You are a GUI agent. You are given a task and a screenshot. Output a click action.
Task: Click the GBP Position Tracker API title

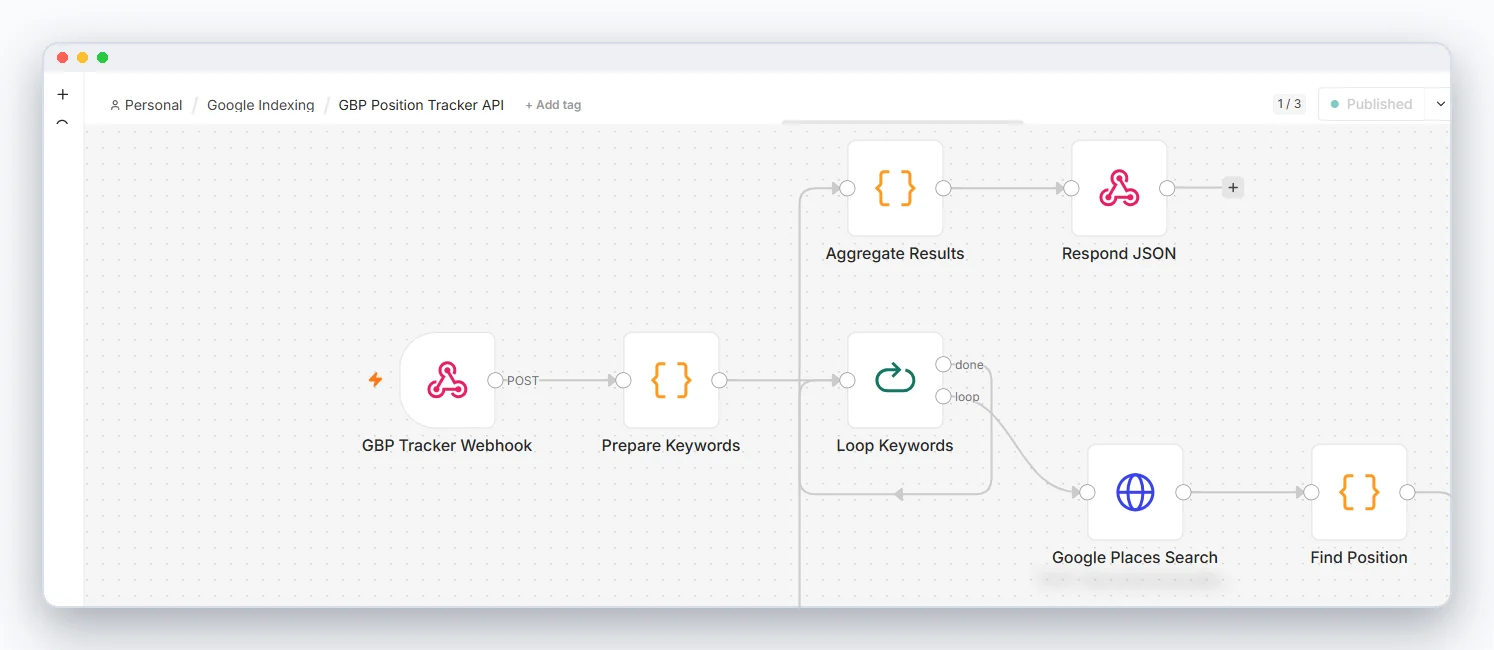(x=421, y=105)
